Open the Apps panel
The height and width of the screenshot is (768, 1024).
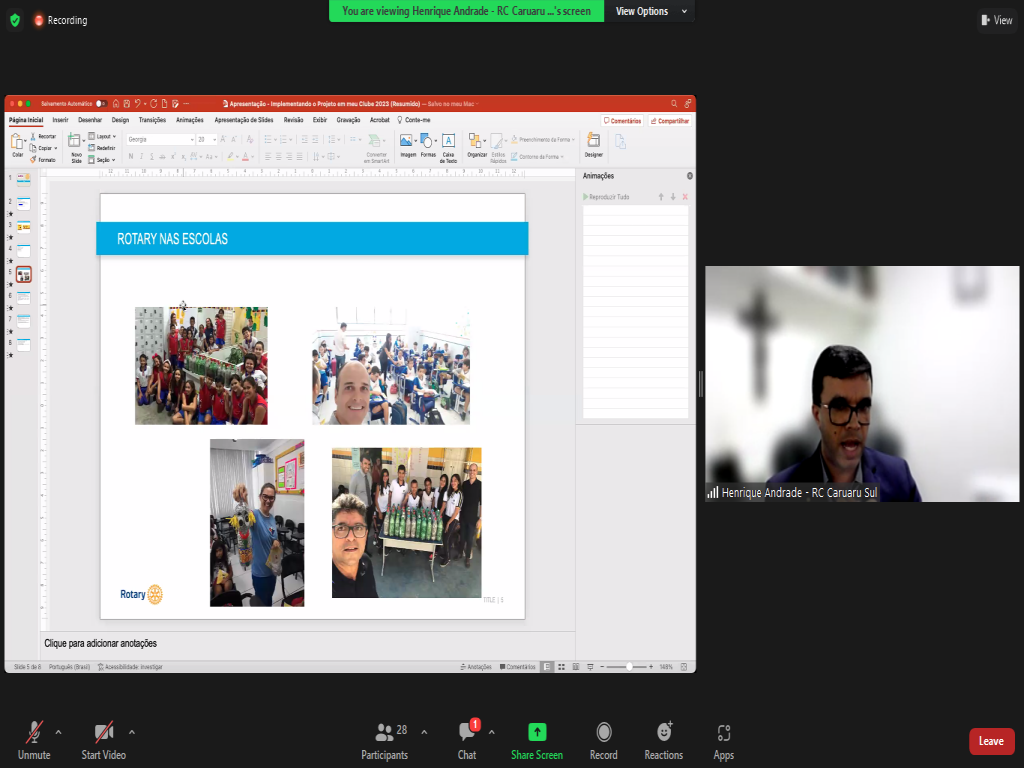[x=724, y=733]
